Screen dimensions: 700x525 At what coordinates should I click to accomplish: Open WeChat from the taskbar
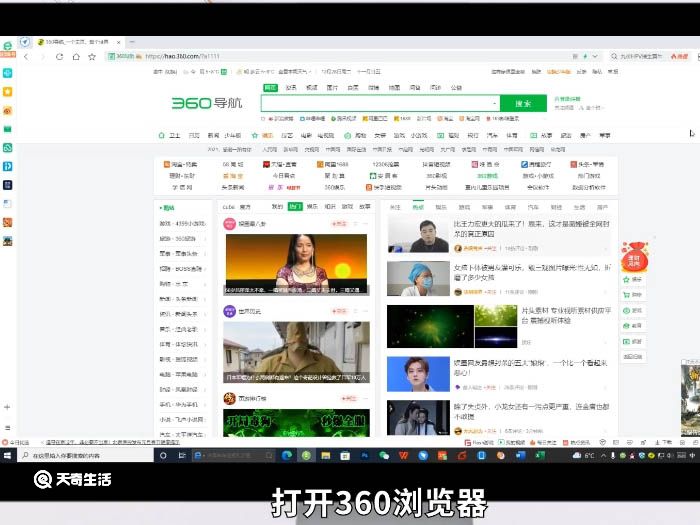pyautogui.click(x=384, y=455)
